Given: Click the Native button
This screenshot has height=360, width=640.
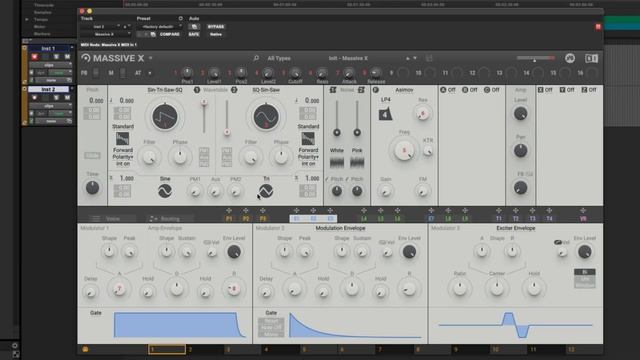Looking at the screenshot, I should pyautogui.click(x=216, y=34).
